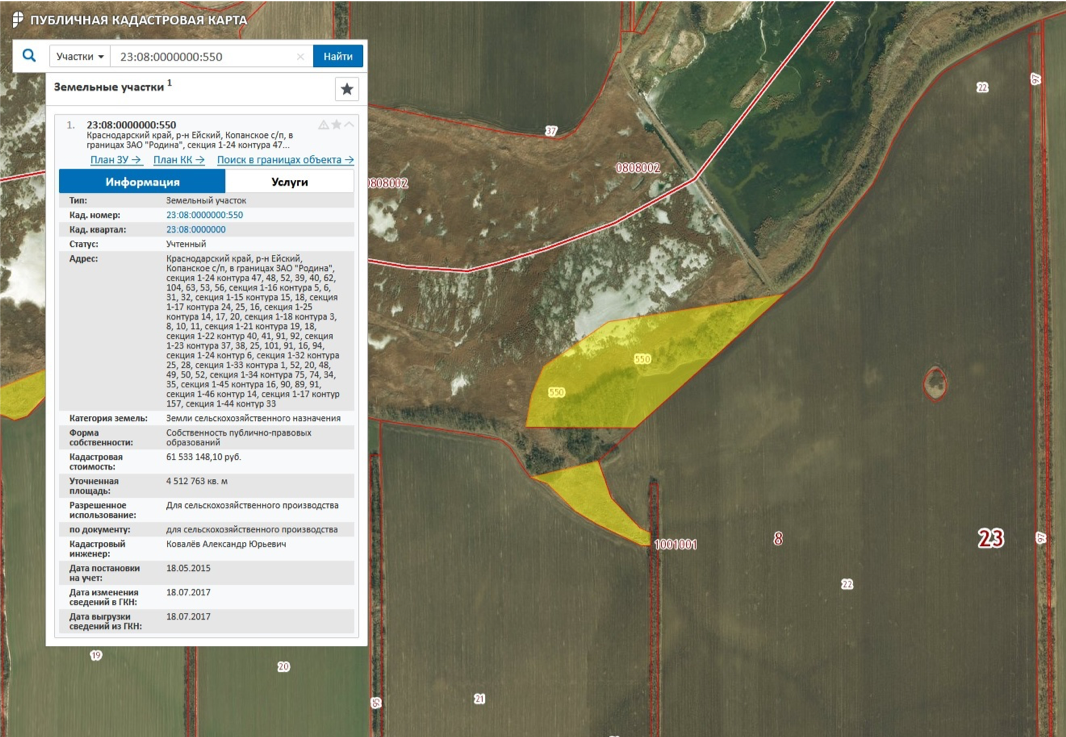Click Поиск в границах объекта link
The width and height of the screenshot is (1066, 737).
click(285, 160)
